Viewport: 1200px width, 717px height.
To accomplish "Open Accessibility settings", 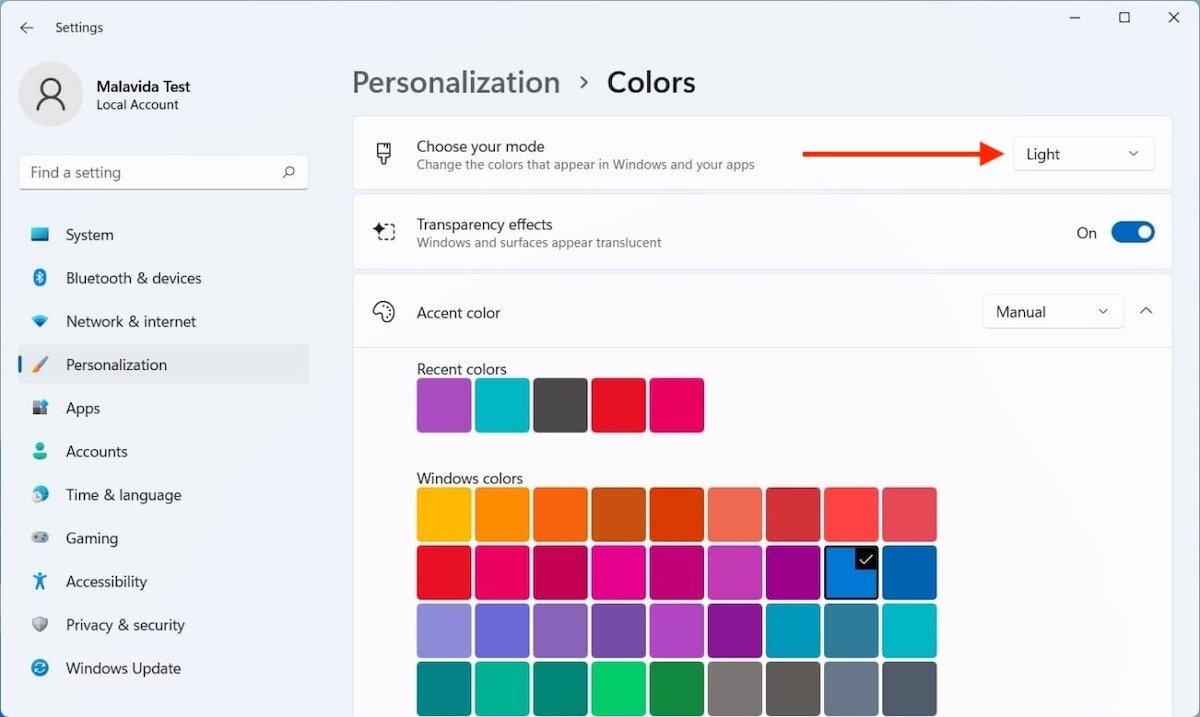I will [x=164, y=581].
